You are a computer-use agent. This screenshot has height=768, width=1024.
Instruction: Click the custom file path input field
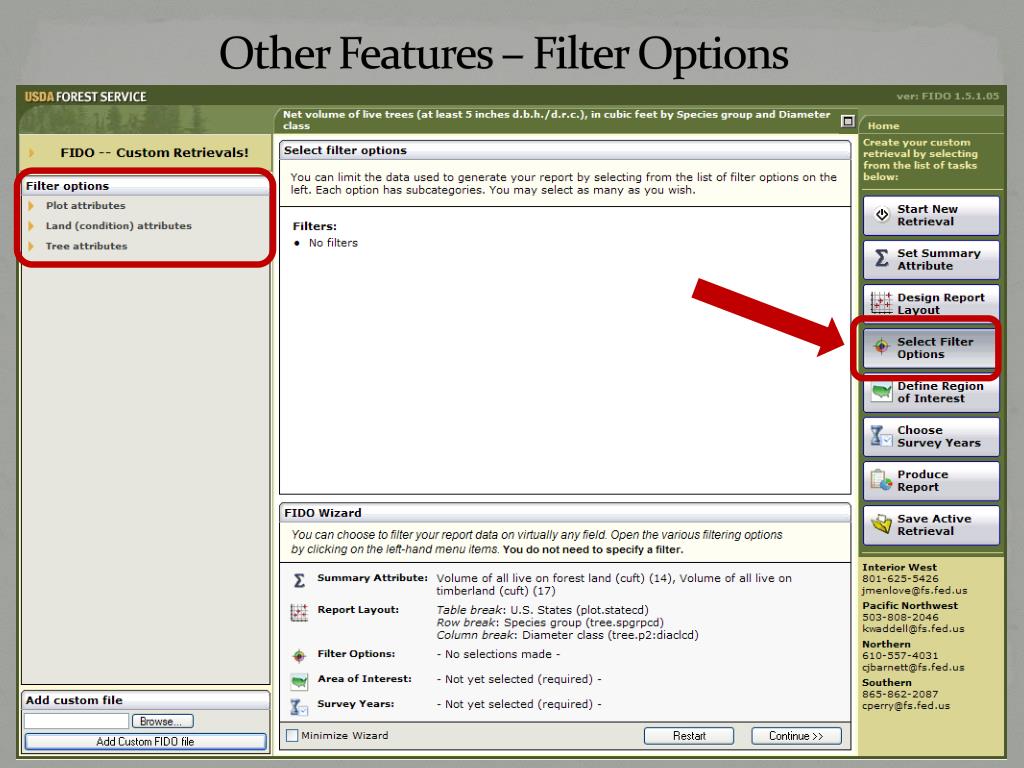(x=76, y=721)
